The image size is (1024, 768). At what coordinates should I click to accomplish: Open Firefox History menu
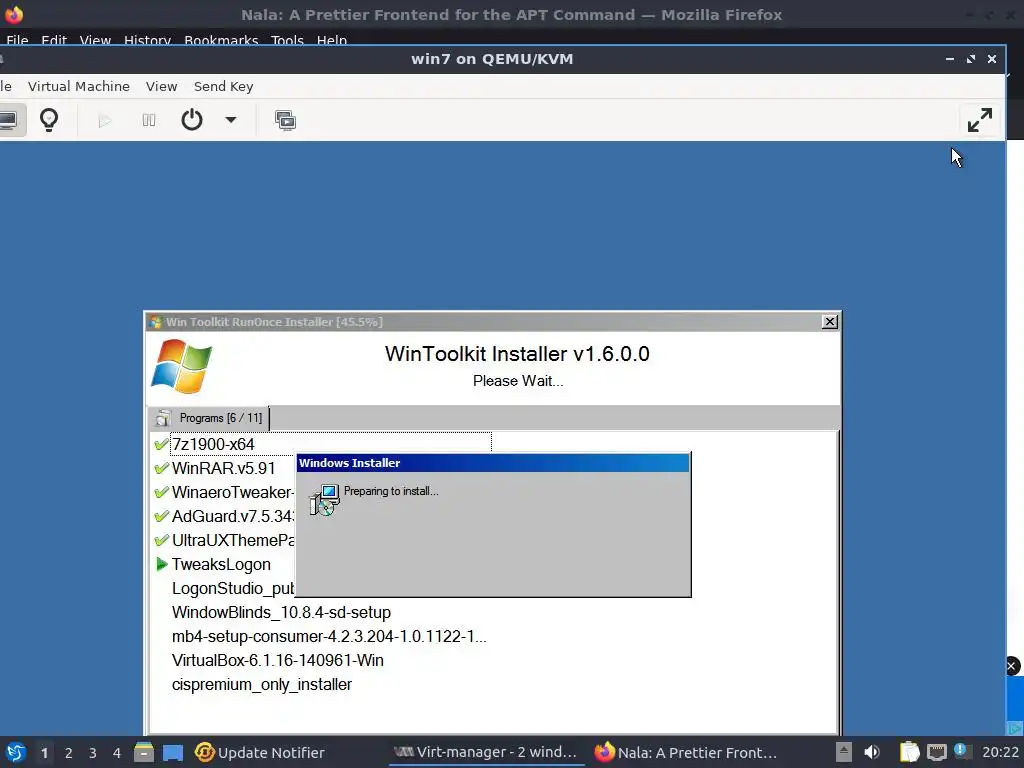pos(148,40)
